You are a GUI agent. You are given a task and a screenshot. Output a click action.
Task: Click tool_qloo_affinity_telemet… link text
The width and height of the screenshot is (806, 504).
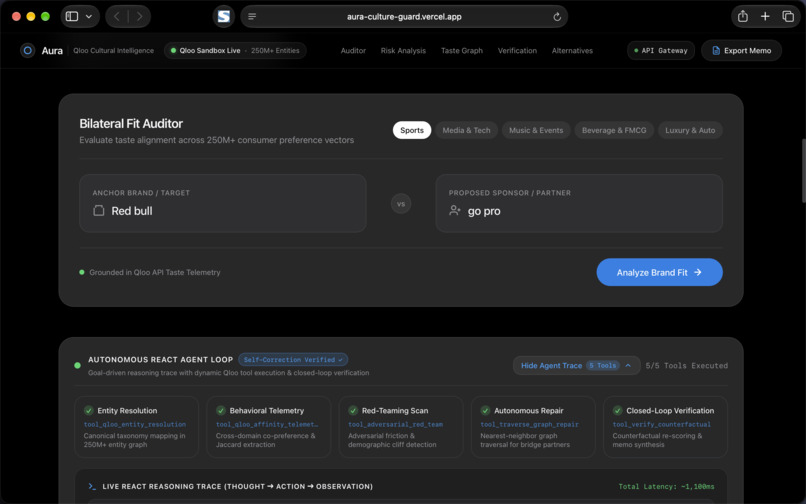[x=267, y=424]
